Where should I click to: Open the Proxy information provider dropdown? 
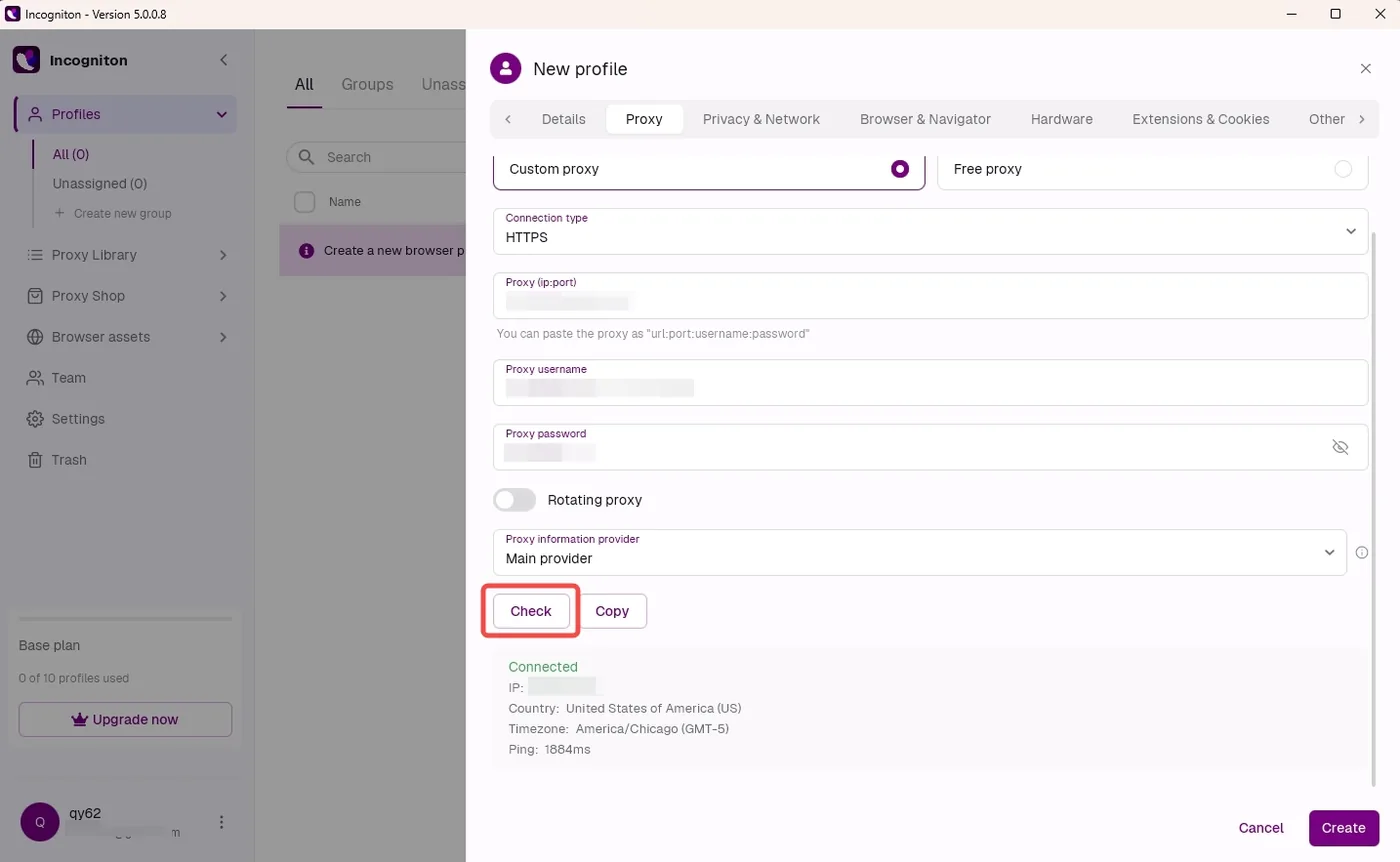[919, 552]
